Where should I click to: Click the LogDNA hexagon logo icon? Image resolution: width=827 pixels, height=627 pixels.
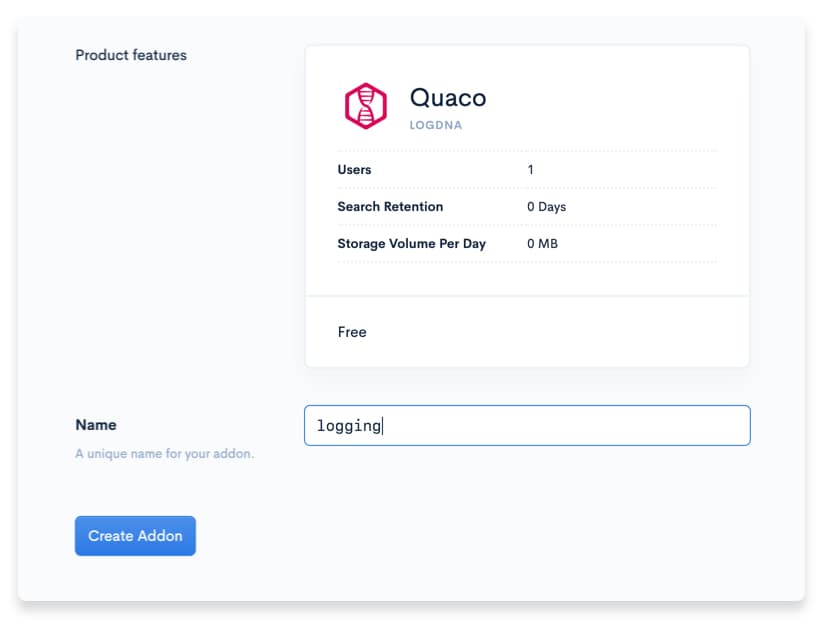(366, 105)
